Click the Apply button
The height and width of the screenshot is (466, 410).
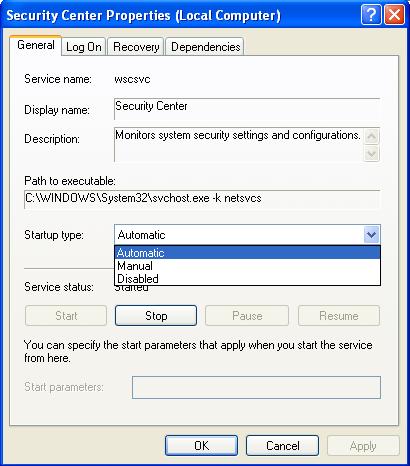[363, 445]
